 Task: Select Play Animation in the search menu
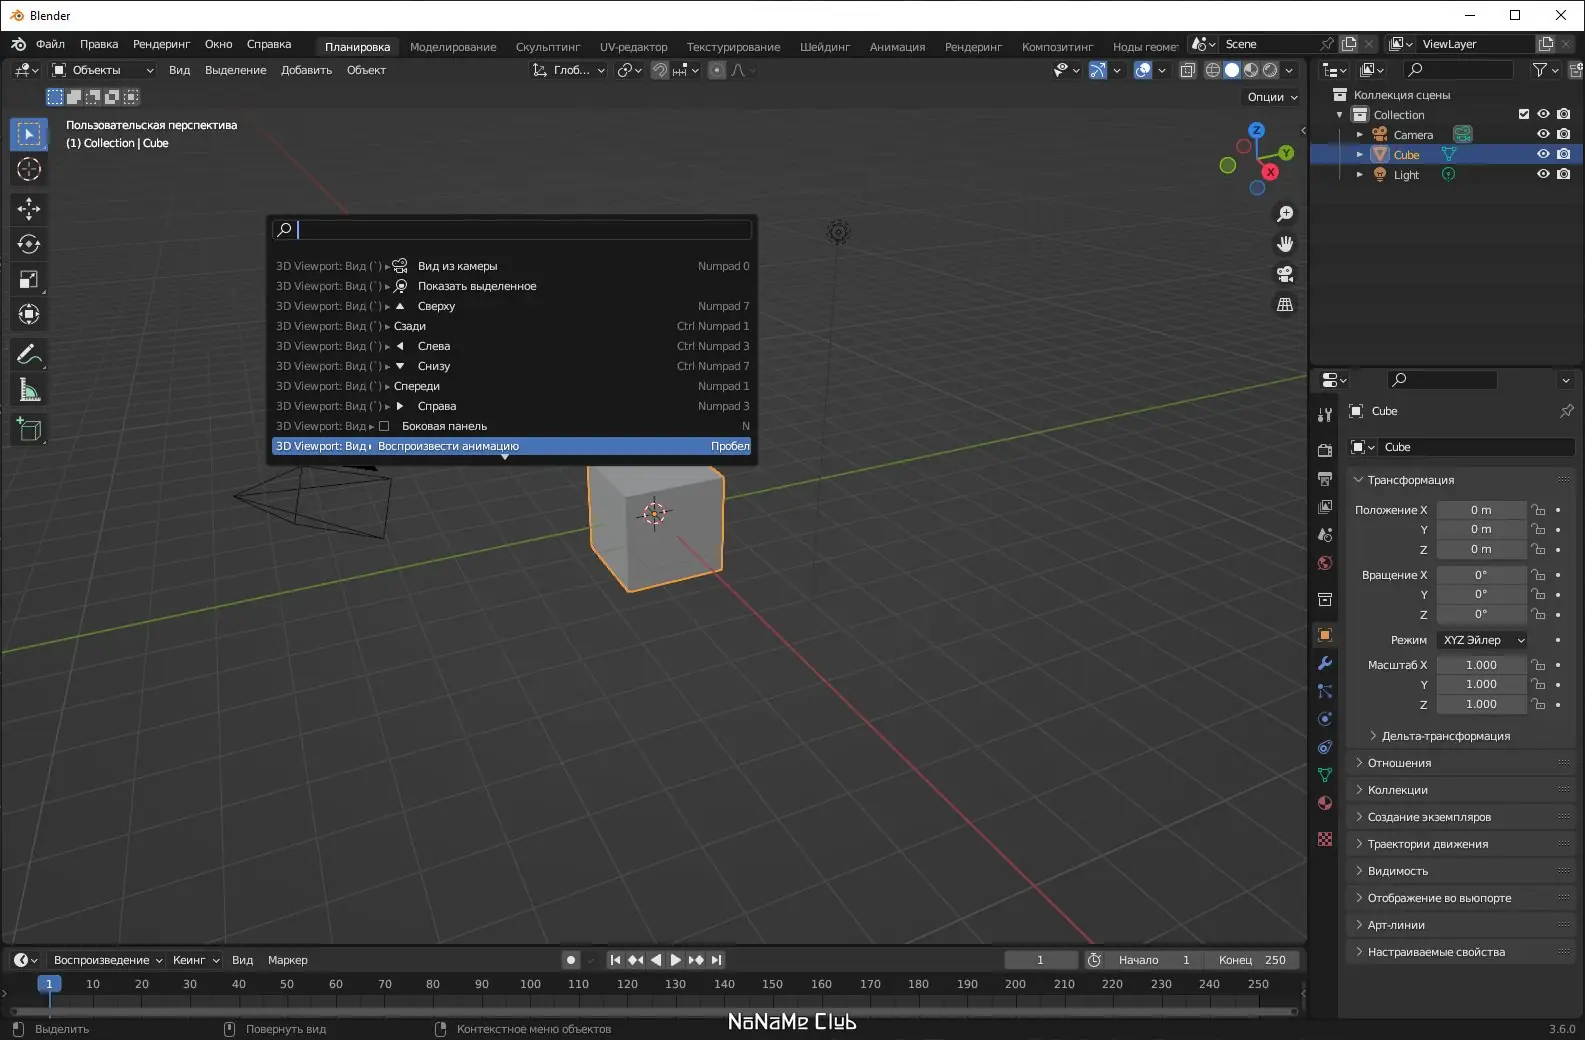(511, 446)
